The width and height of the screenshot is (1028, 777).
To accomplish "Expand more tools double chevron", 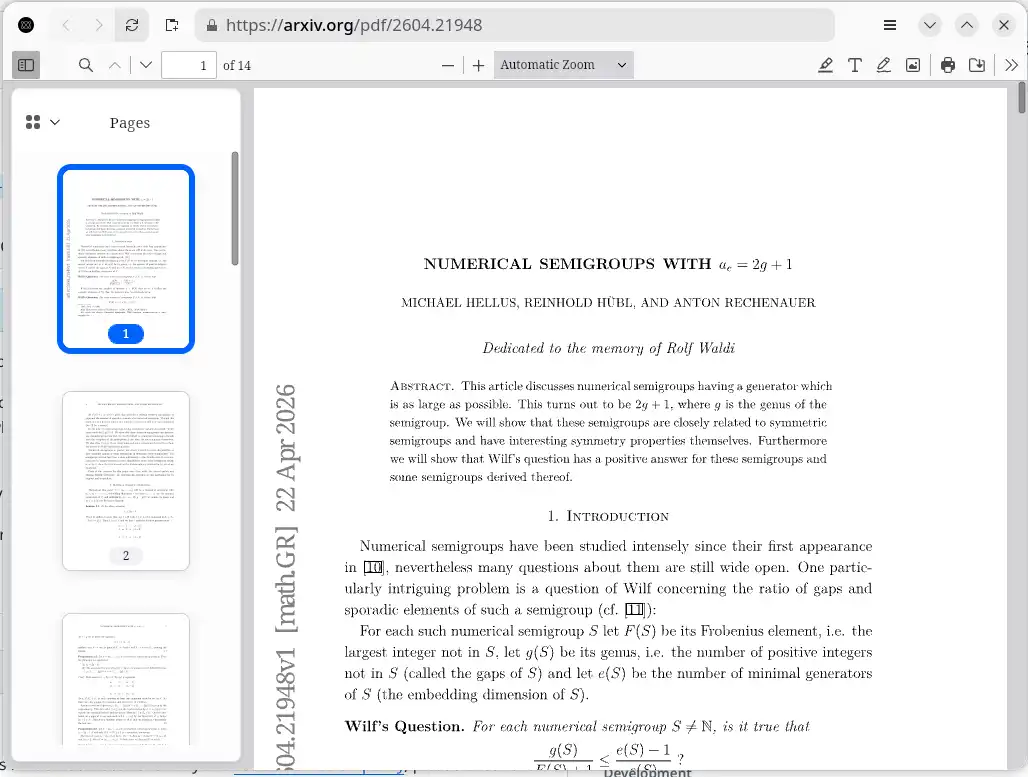I will [x=1012, y=65].
